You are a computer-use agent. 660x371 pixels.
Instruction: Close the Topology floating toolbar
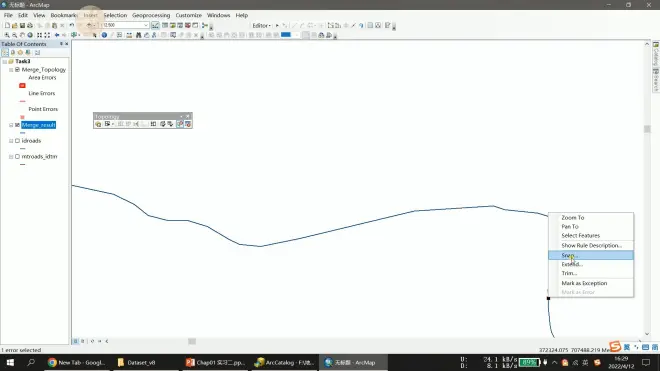(x=188, y=117)
